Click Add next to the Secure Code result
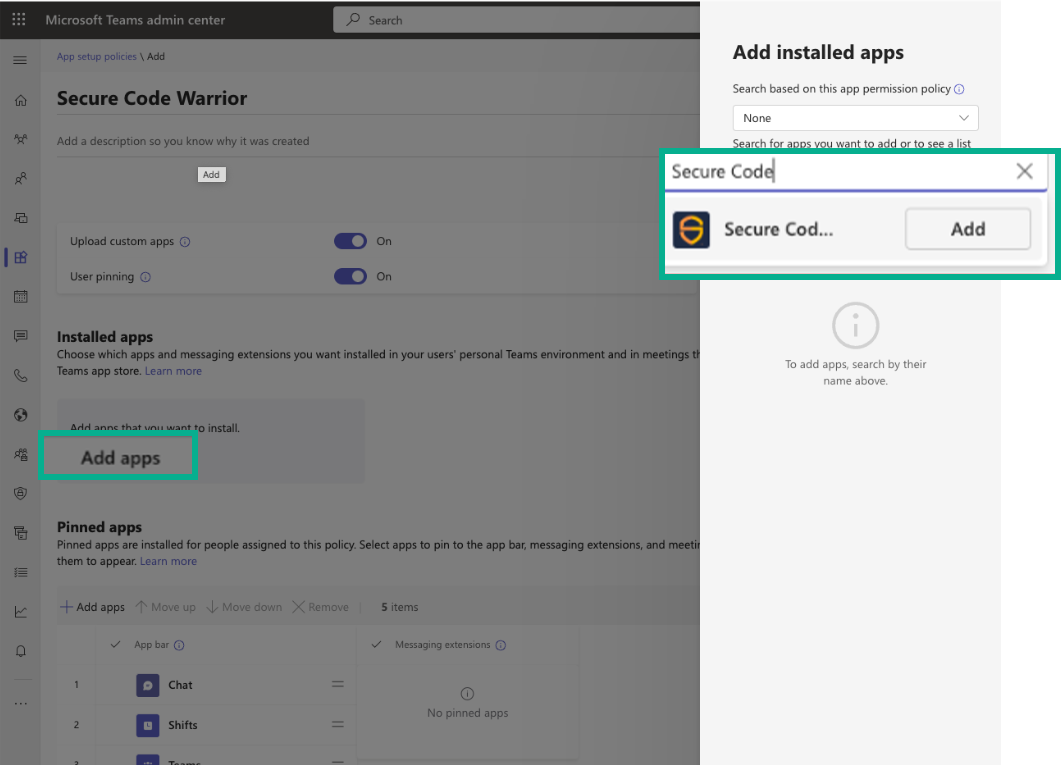 (x=968, y=229)
